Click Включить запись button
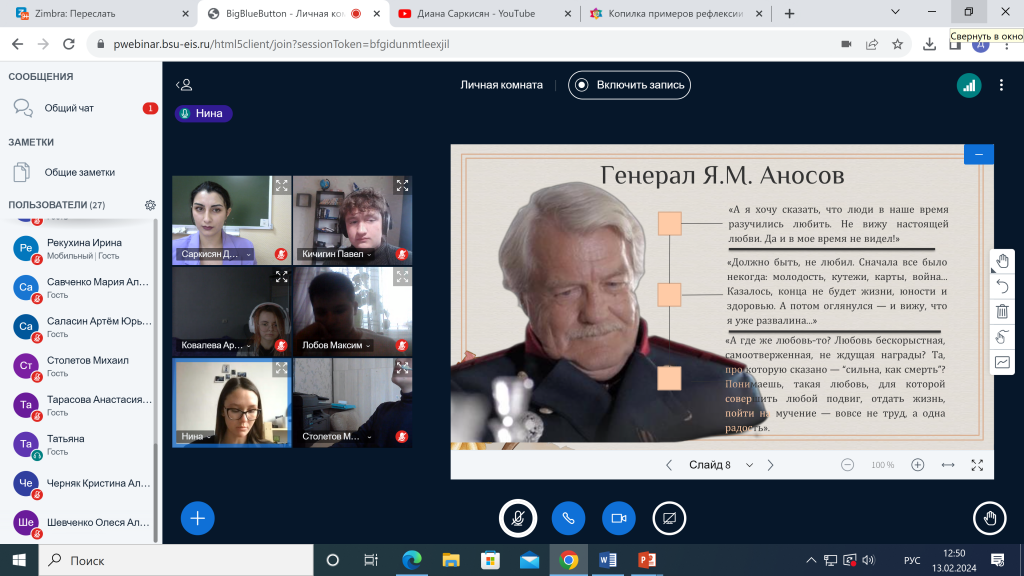Image resolution: width=1024 pixels, height=576 pixels. (x=629, y=85)
